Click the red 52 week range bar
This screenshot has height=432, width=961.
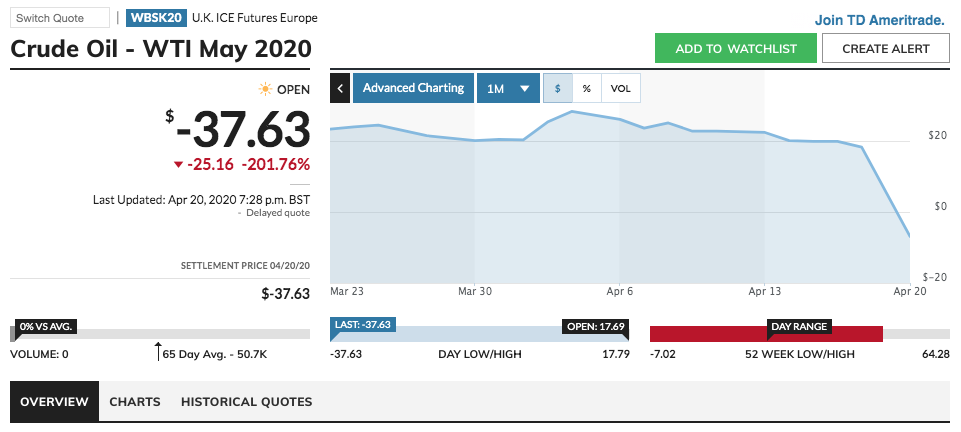(x=767, y=335)
